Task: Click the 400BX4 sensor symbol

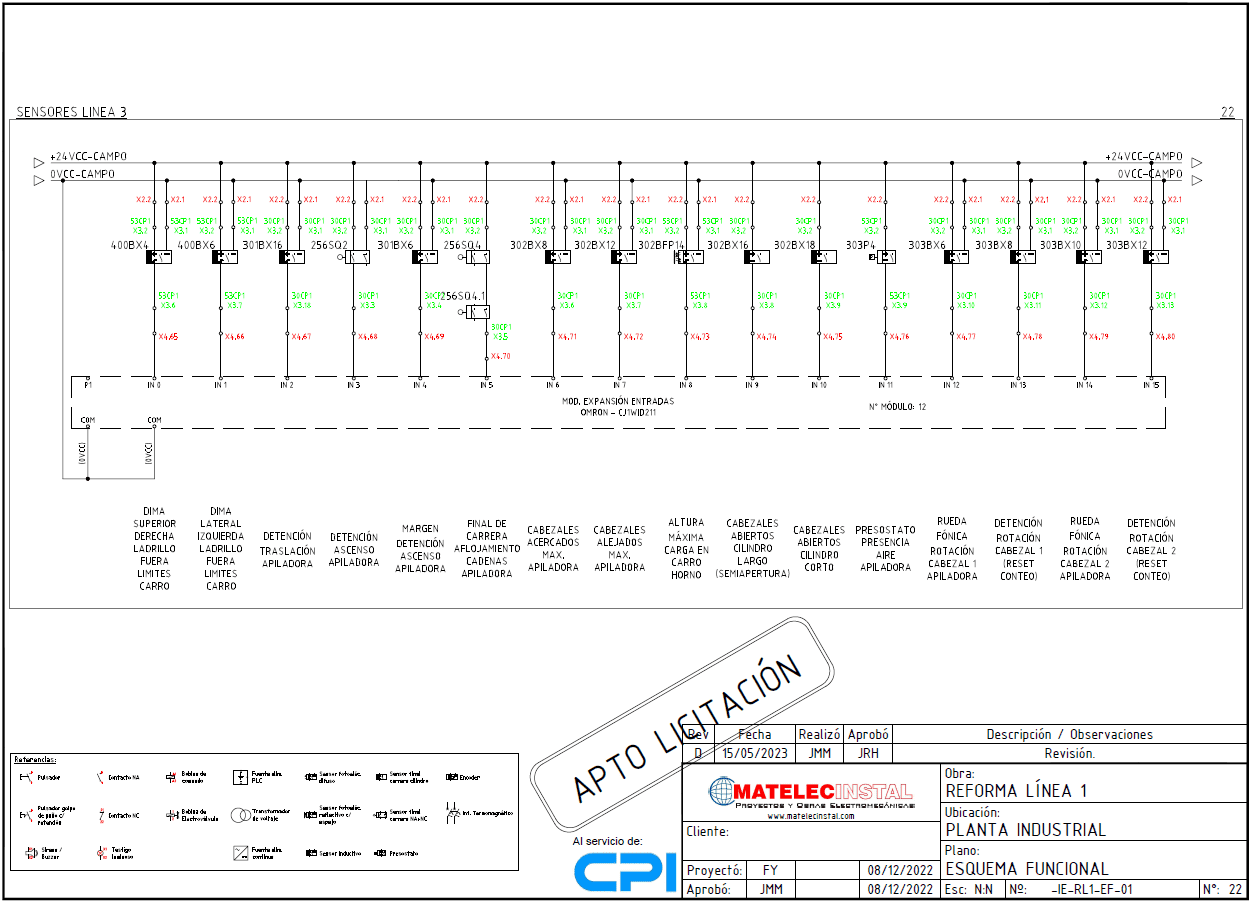Action: tap(159, 257)
